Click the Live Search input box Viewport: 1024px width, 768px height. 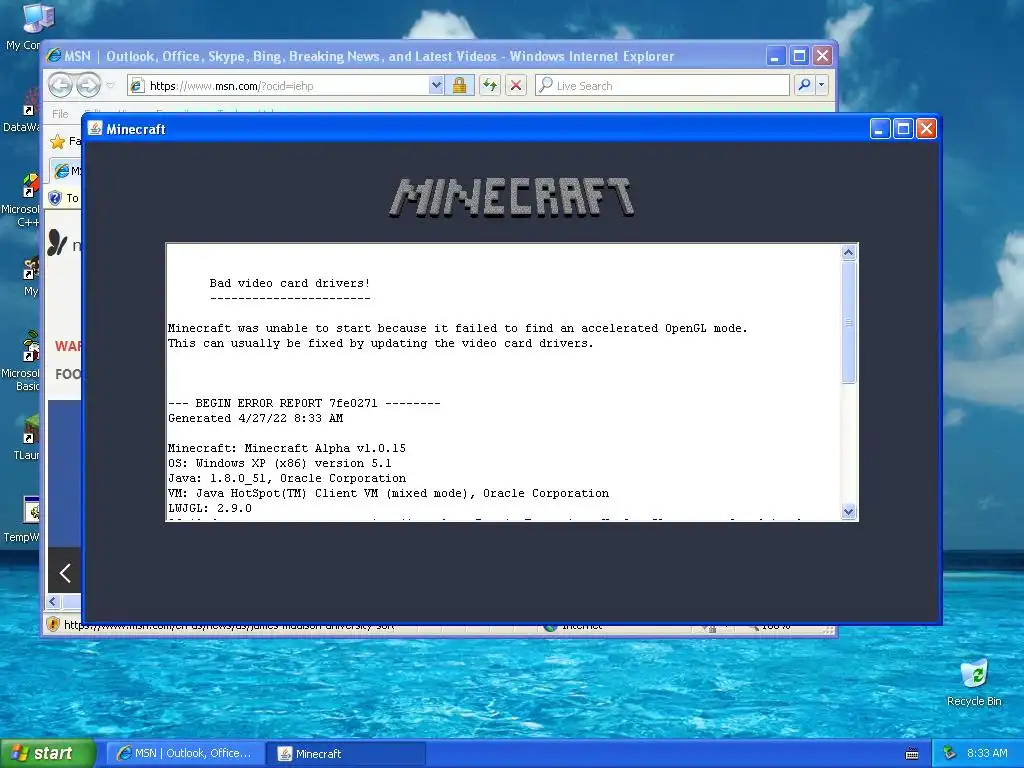662,86
